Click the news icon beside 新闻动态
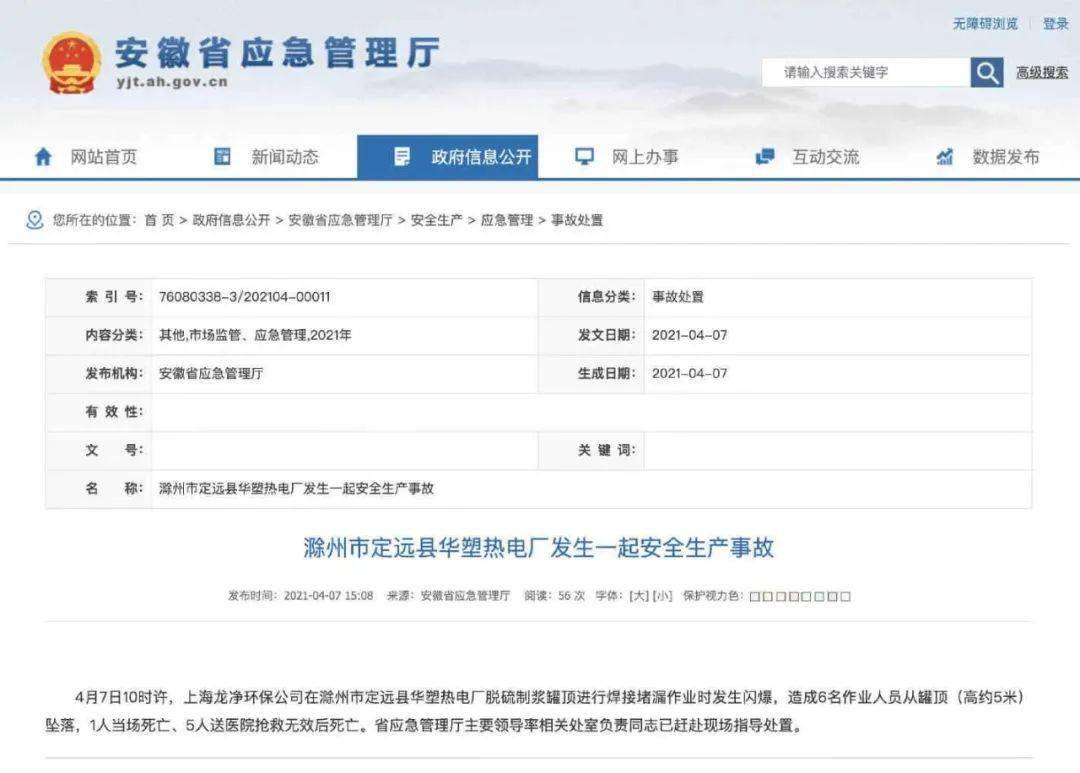Viewport: 1080px width, 773px height. coord(222,157)
